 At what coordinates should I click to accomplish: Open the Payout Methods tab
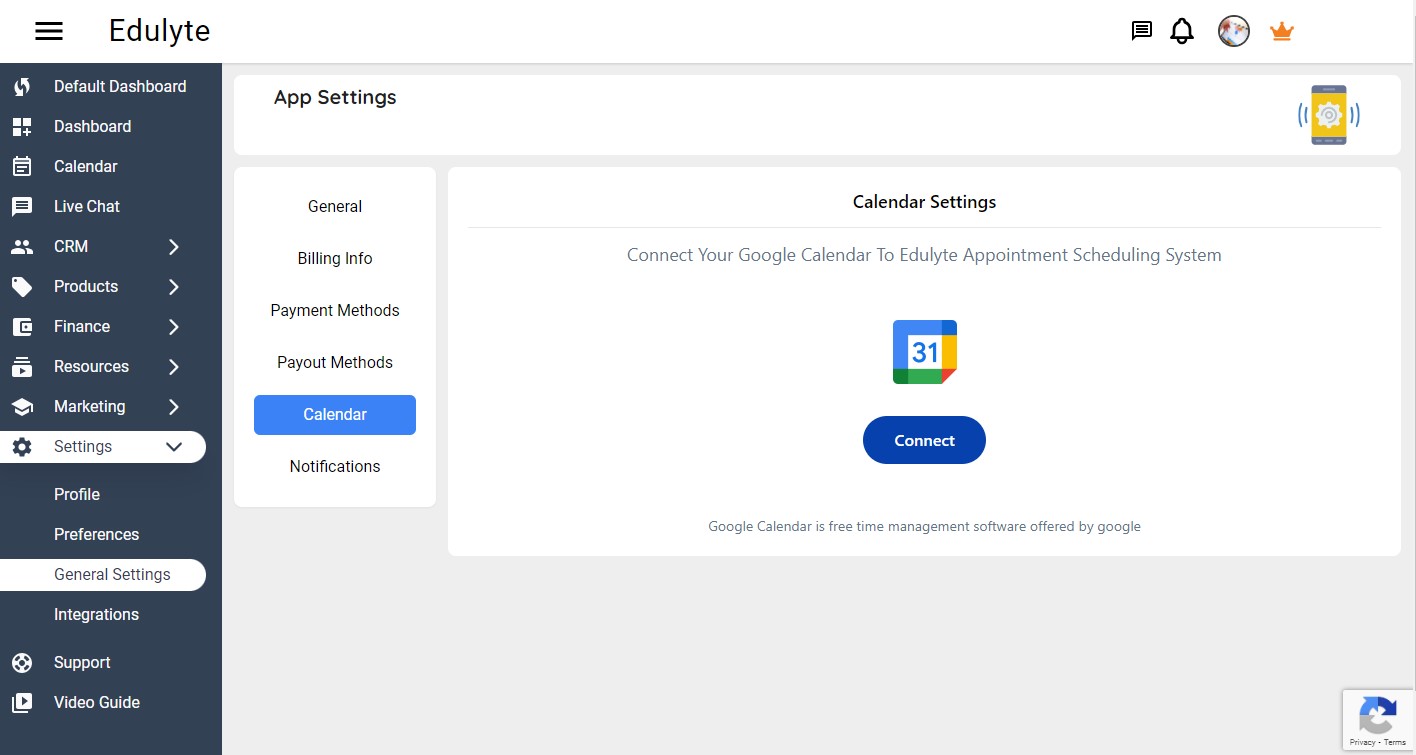point(335,363)
